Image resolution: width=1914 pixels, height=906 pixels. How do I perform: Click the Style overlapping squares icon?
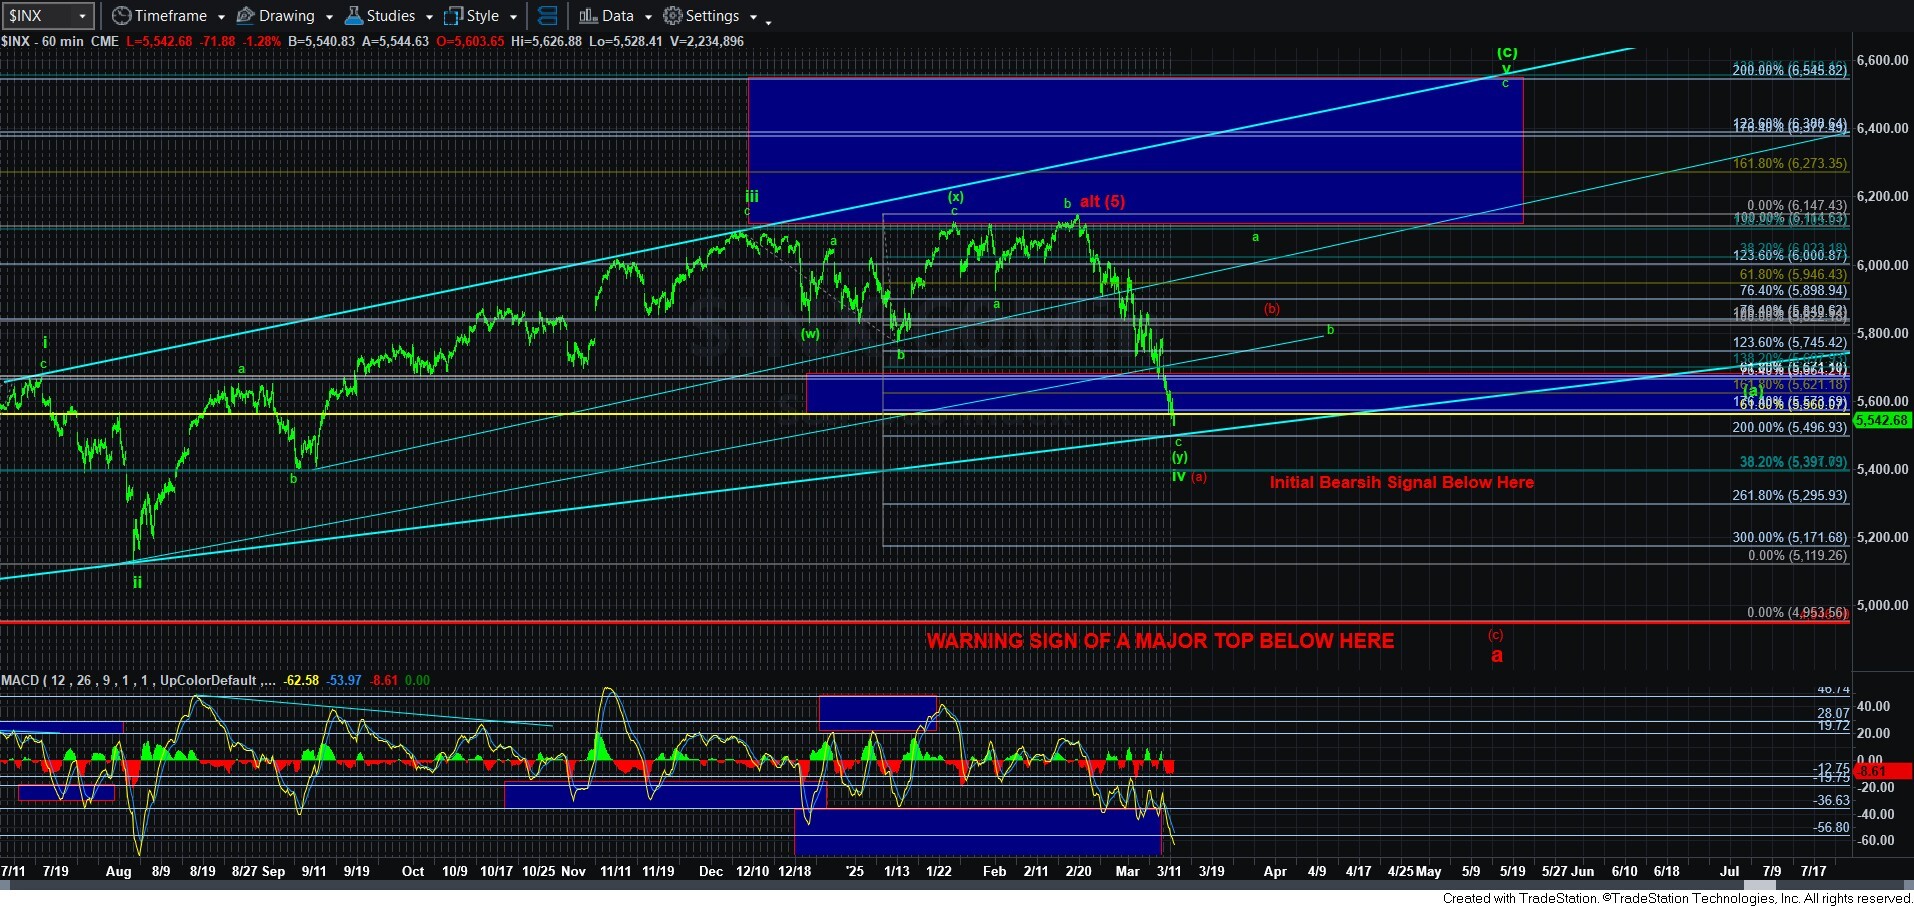click(453, 16)
